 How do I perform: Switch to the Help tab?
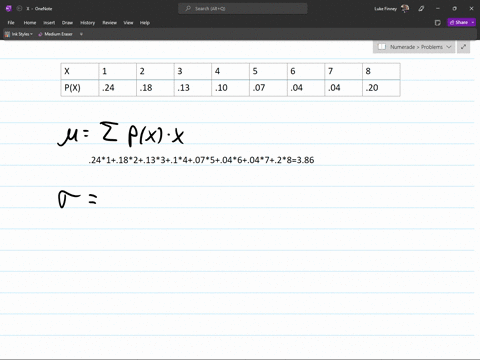coord(145,23)
